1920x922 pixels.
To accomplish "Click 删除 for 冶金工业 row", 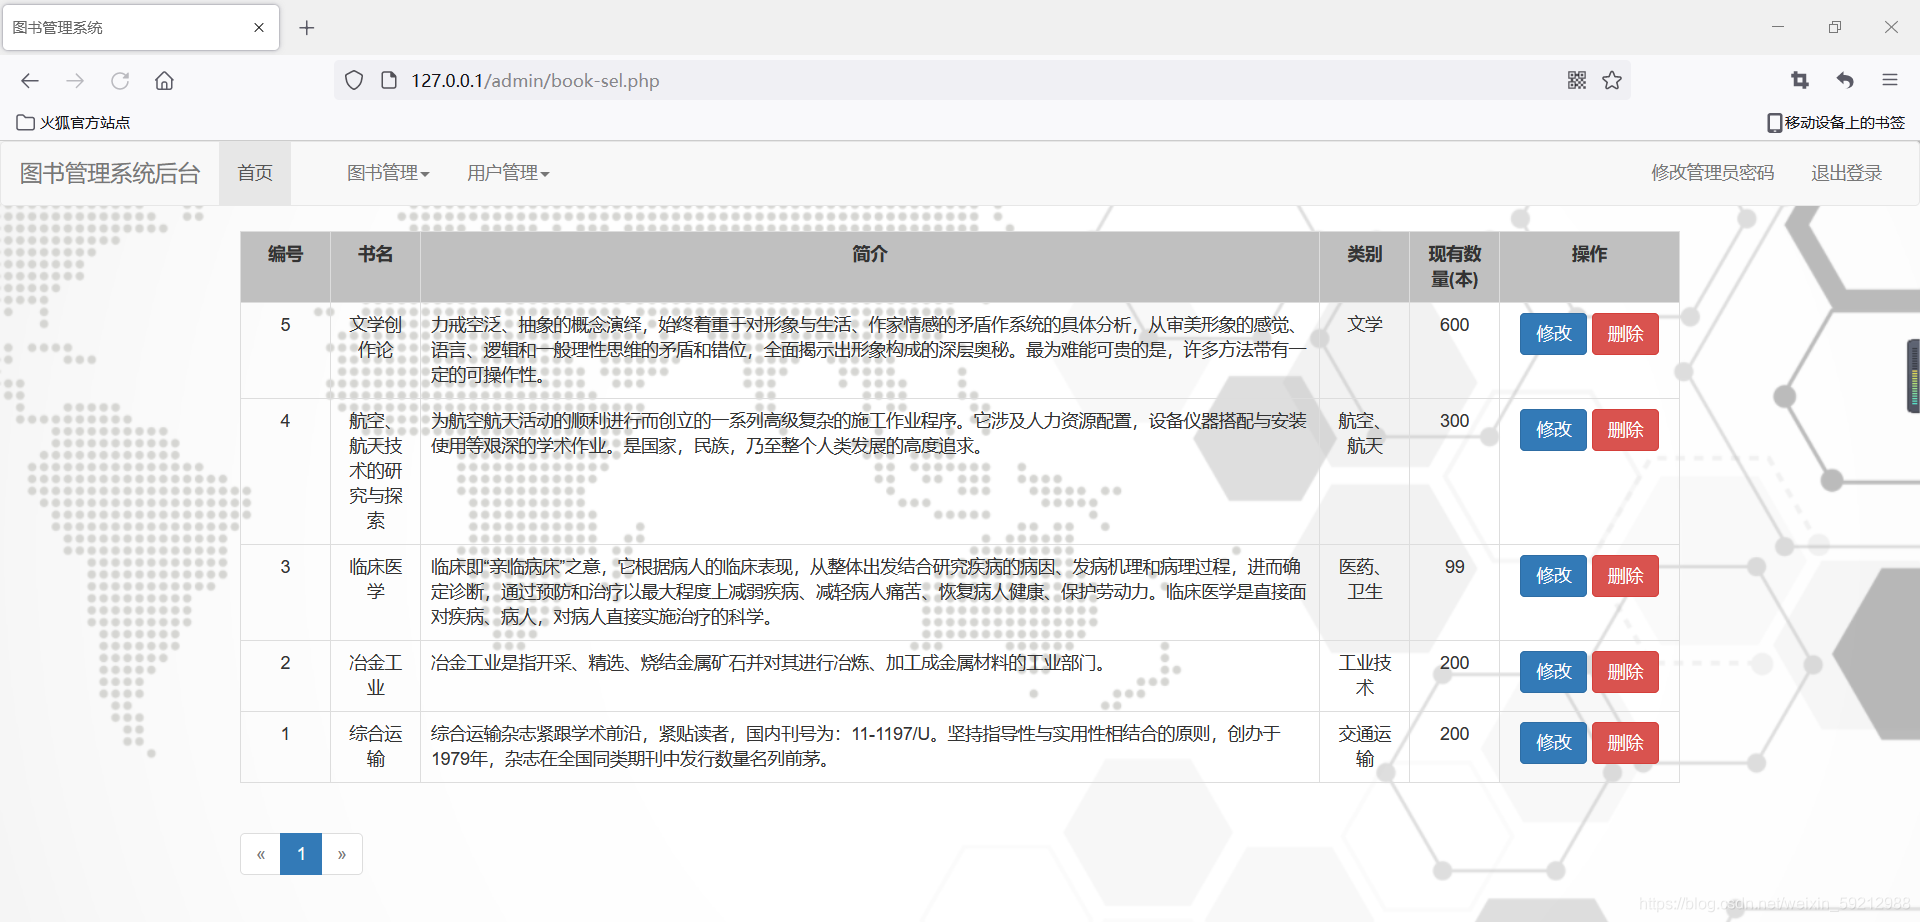I will (1625, 672).
